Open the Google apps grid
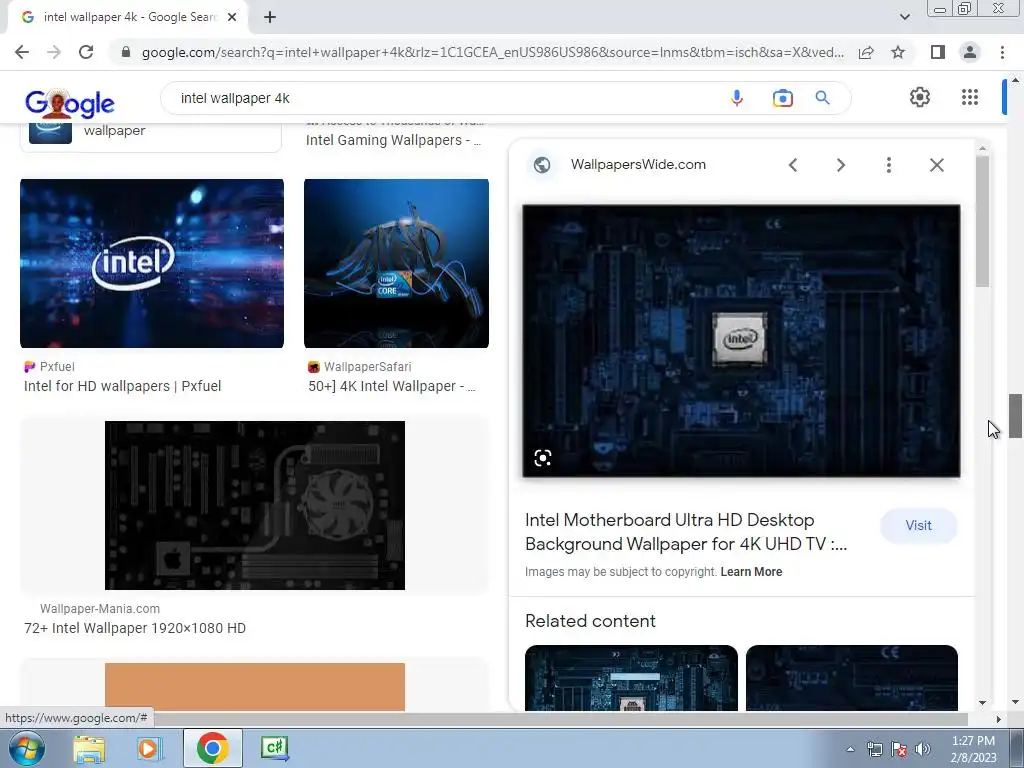Image resolution: width=1024 pixels, height=768 pixels. click(x=970, y=97)
